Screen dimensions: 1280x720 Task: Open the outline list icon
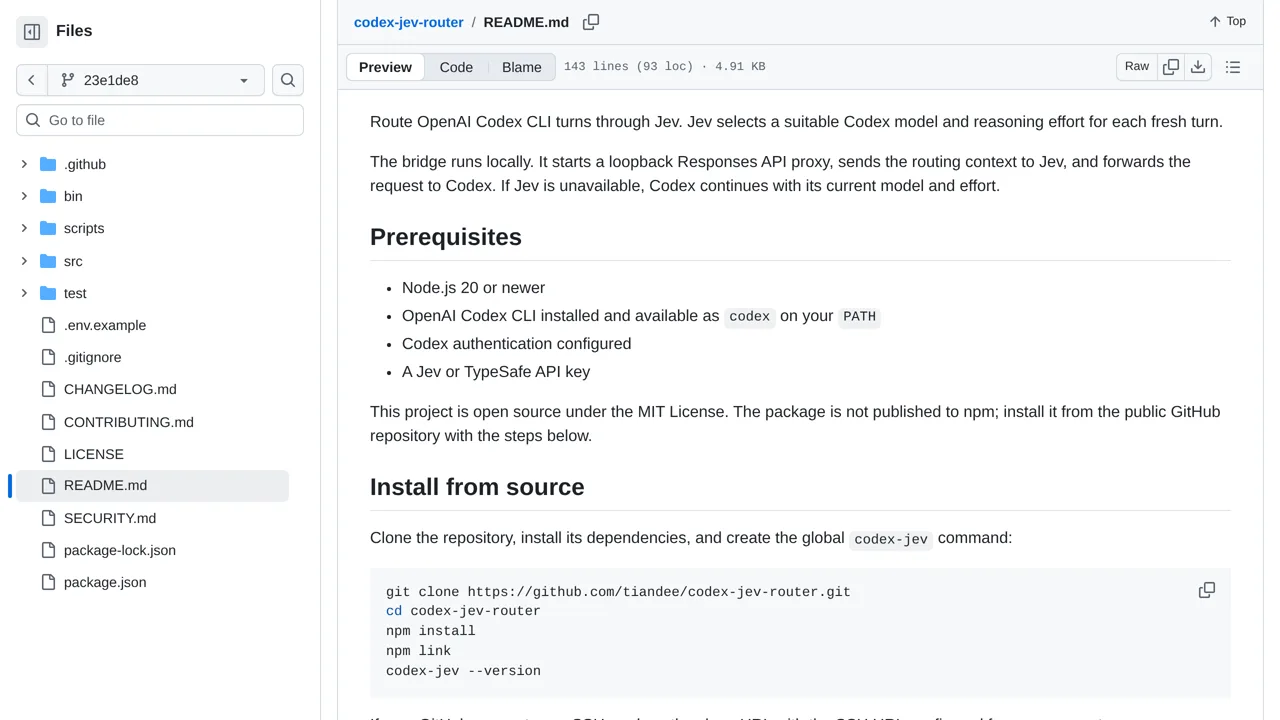(x=1233, y=67)
